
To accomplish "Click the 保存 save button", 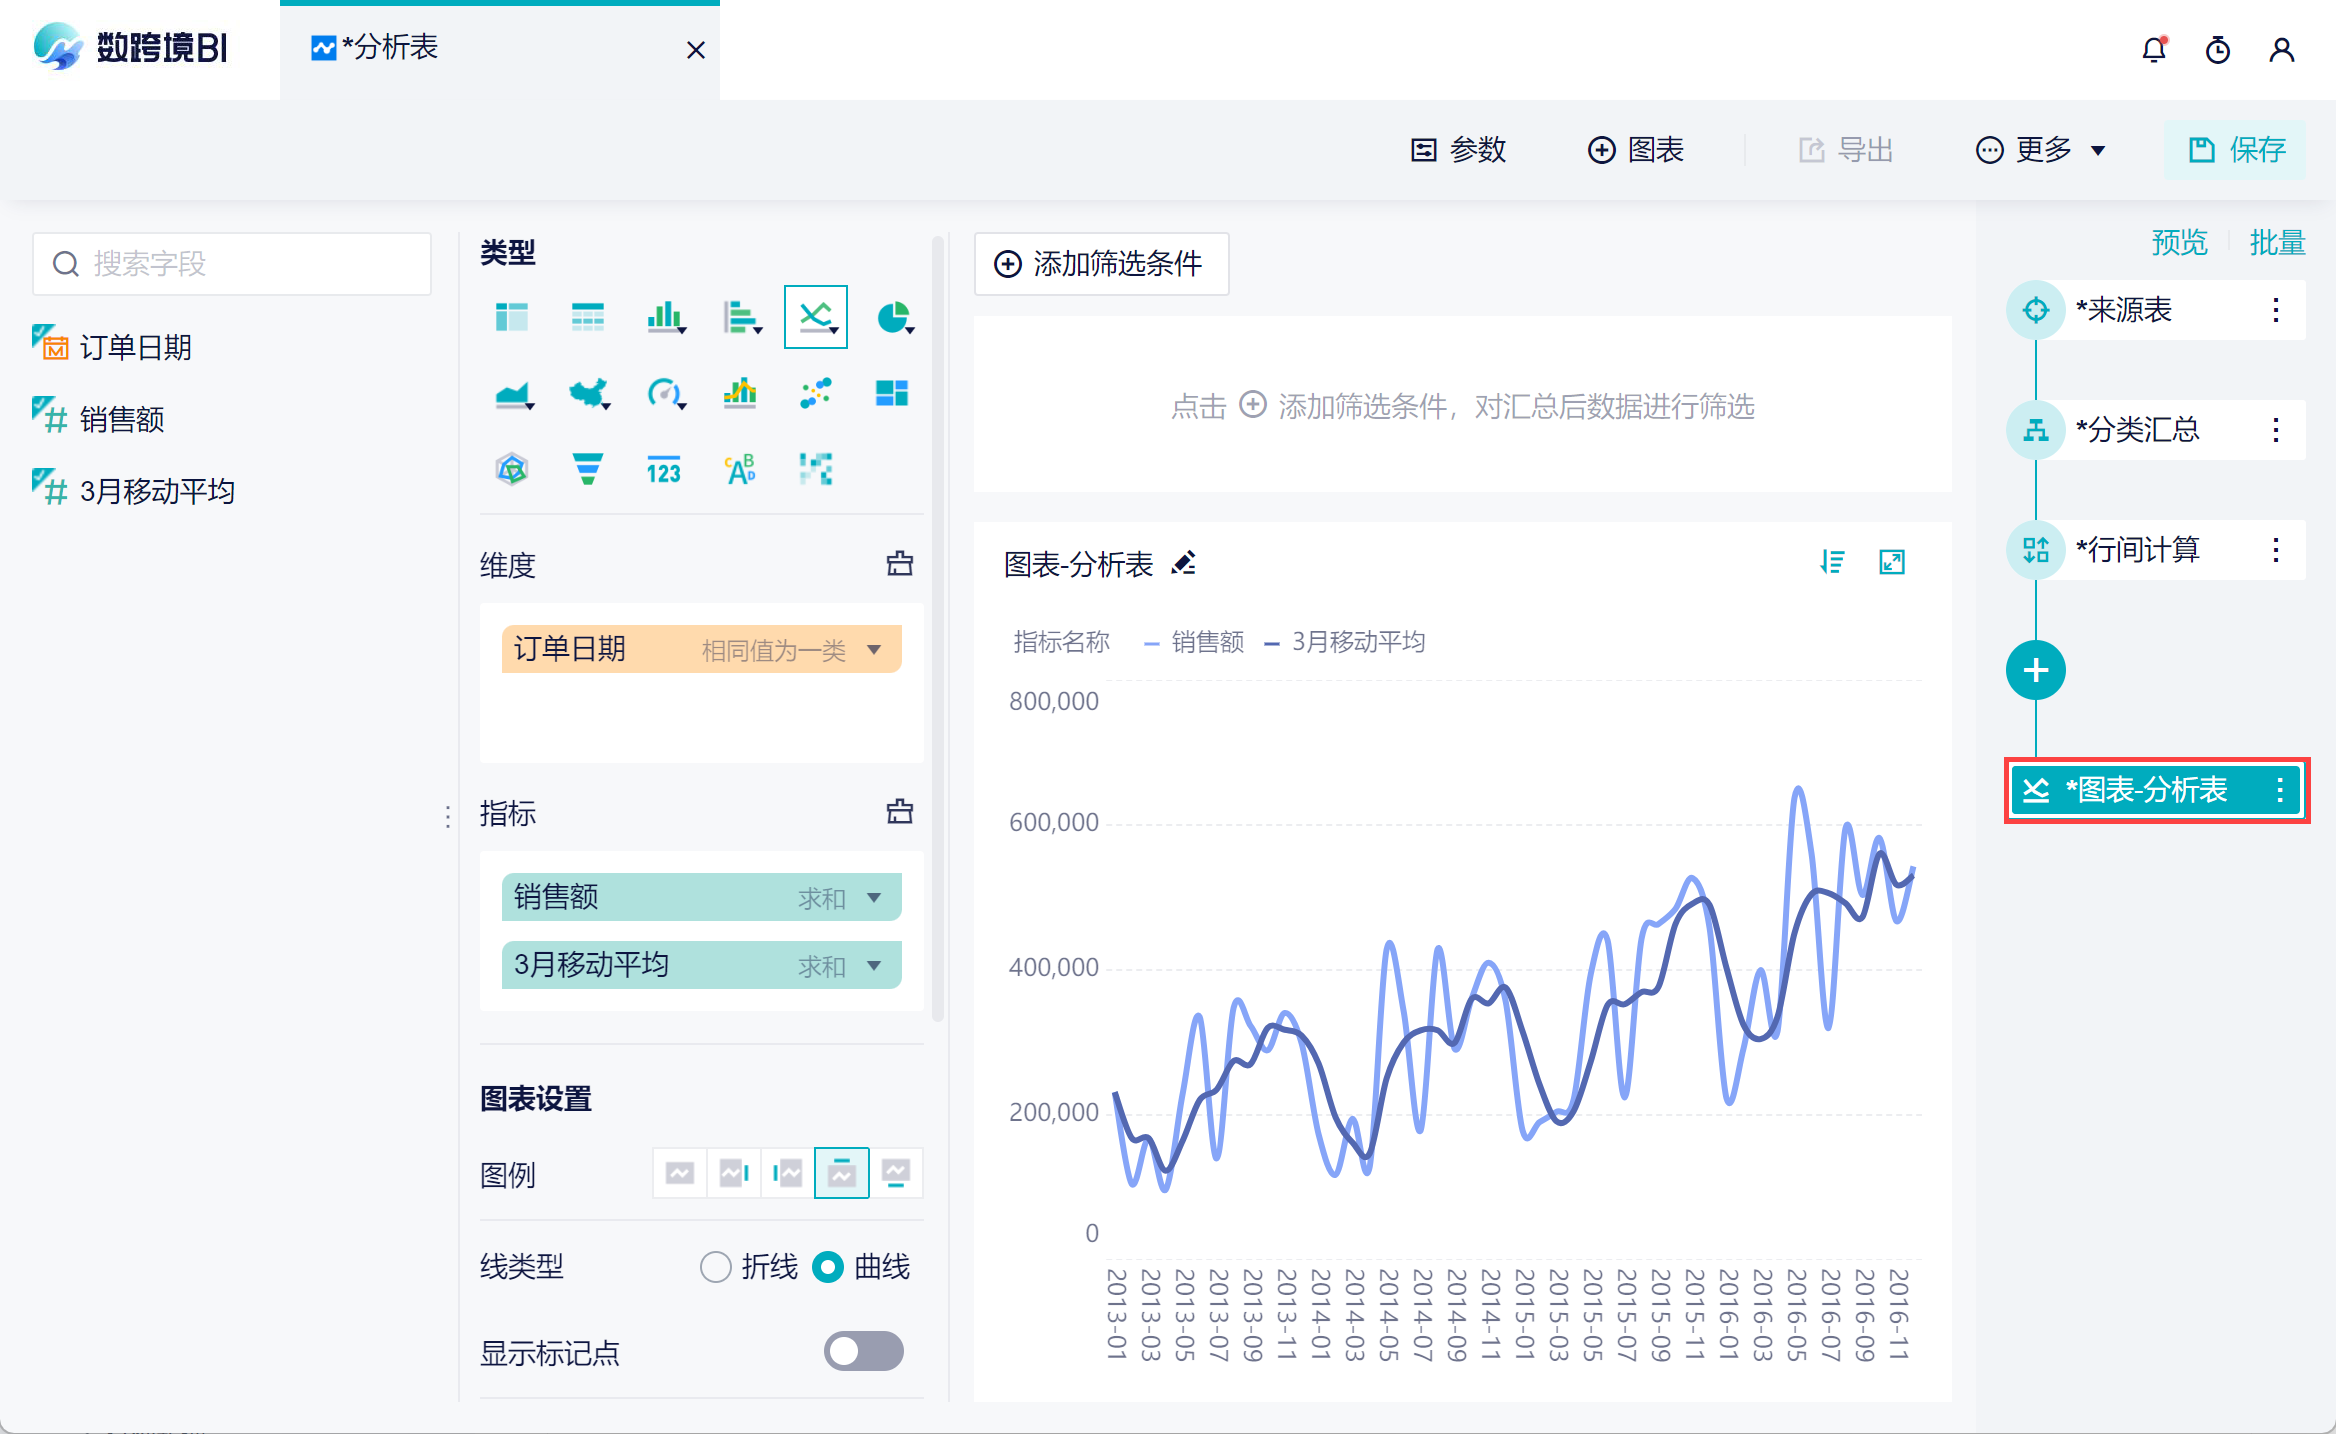I will 2236,150.
